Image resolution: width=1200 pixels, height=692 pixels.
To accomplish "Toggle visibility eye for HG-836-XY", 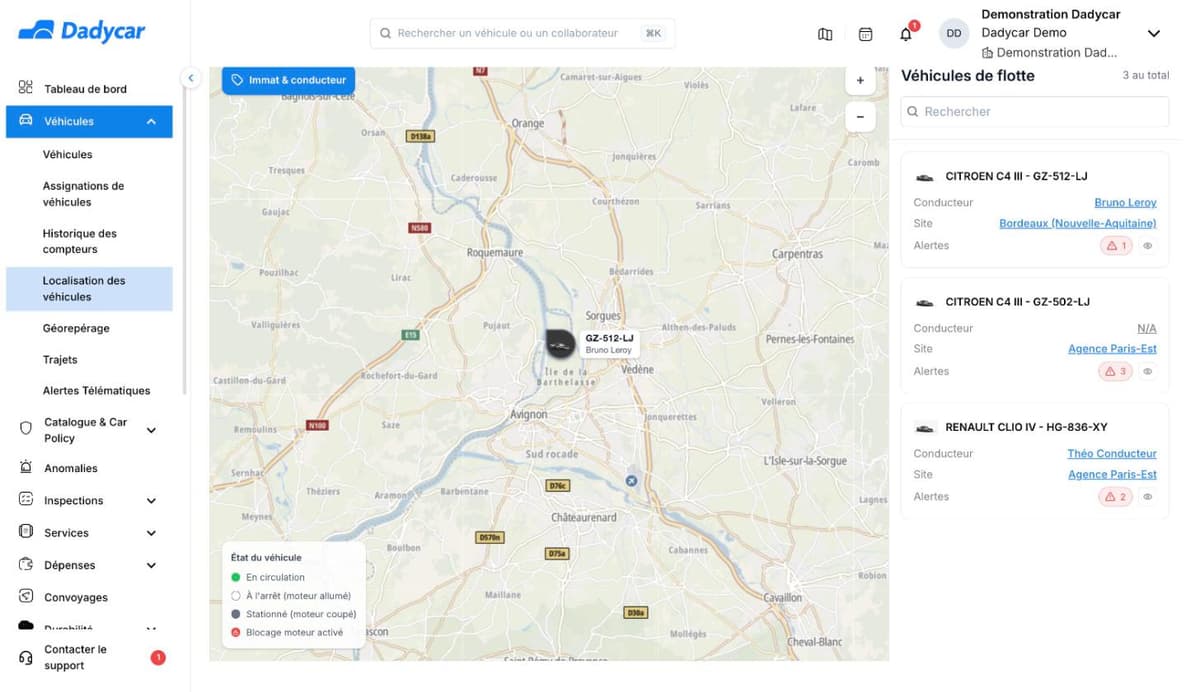I will point(1148,496).
